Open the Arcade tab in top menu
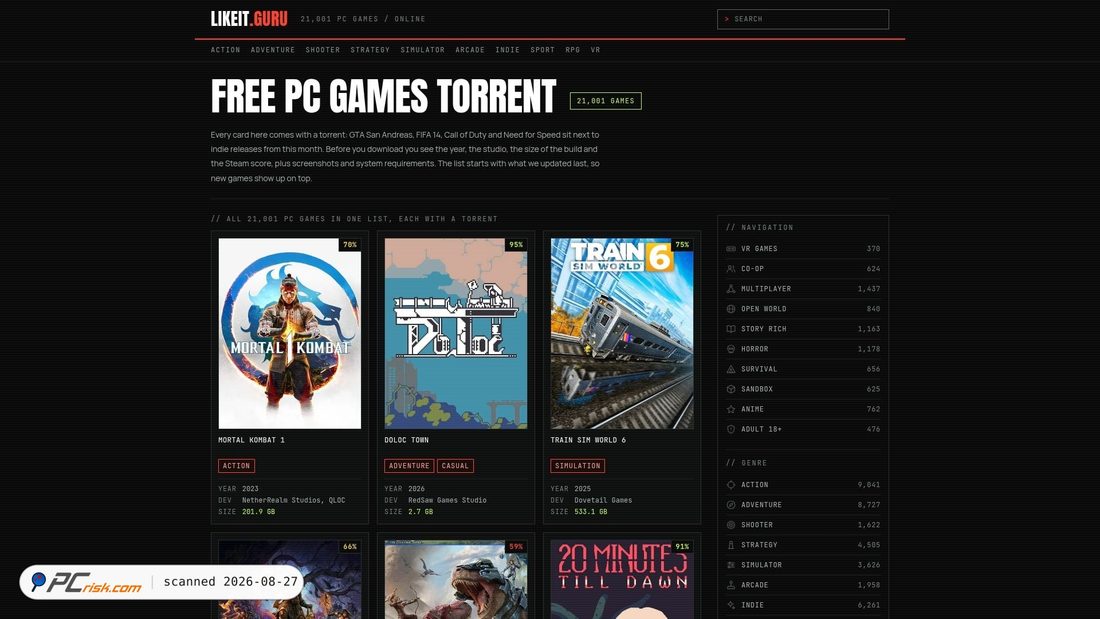1100x619 pixels. [x=470, y=50]
